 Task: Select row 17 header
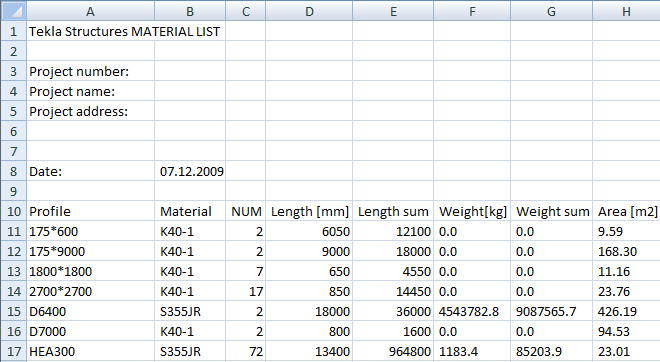13,351
